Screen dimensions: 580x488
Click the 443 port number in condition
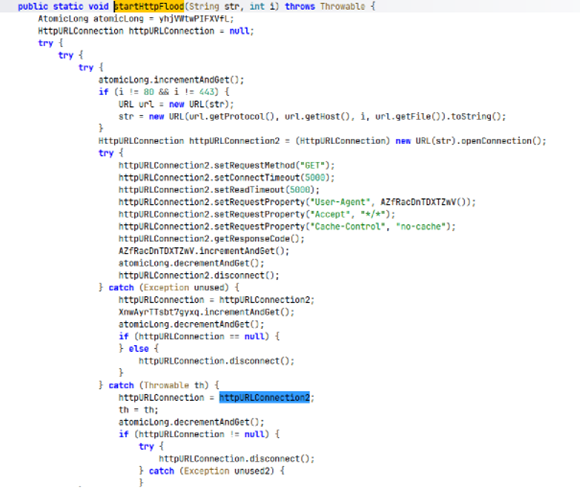206,92
